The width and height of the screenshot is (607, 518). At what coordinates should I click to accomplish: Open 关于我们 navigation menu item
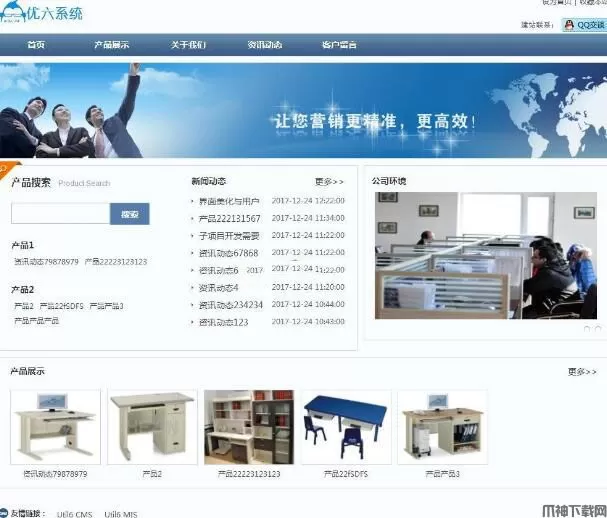[189, 45]
